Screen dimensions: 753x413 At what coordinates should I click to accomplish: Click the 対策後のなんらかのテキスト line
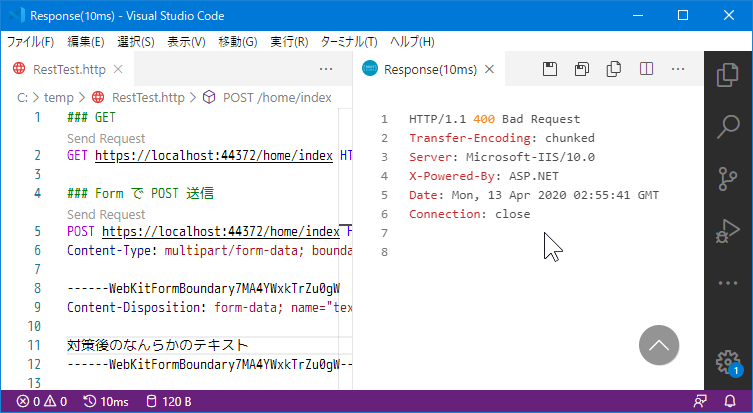point(158,345)
